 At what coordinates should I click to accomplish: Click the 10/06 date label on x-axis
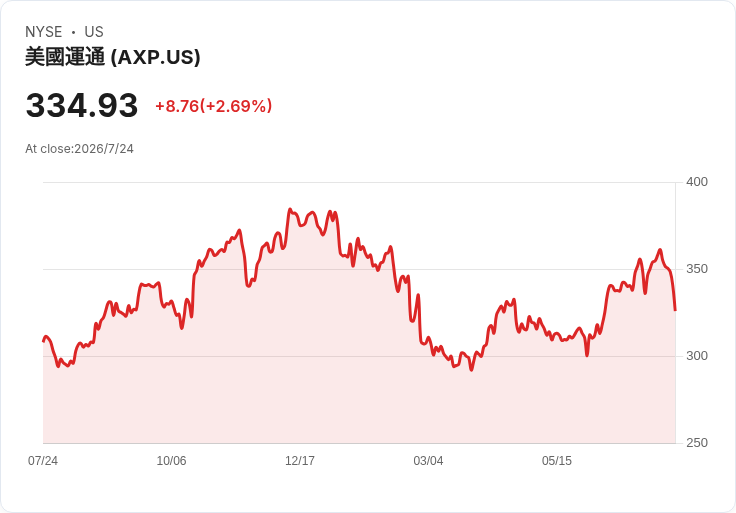pos(171,460)
